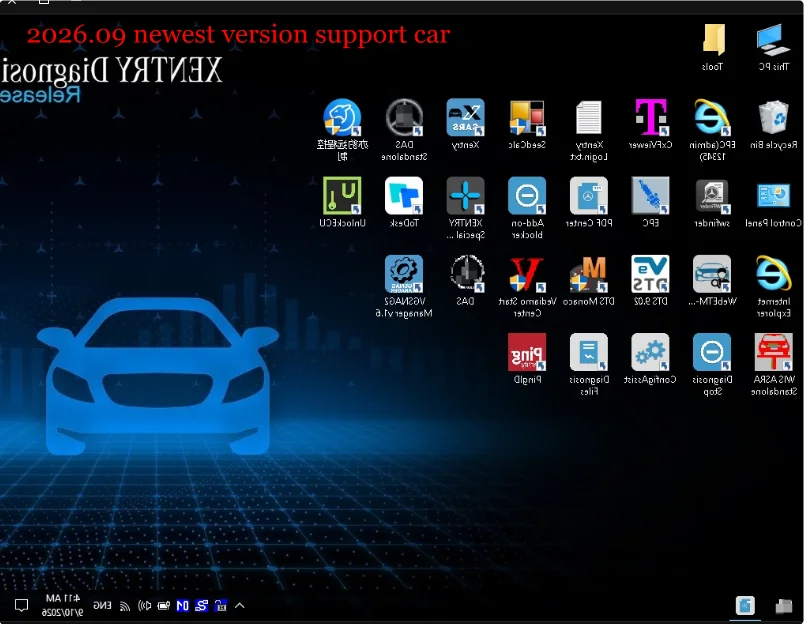
Task: Launch the DTS Monaco shortcut
Action: (x=589, y=281)
